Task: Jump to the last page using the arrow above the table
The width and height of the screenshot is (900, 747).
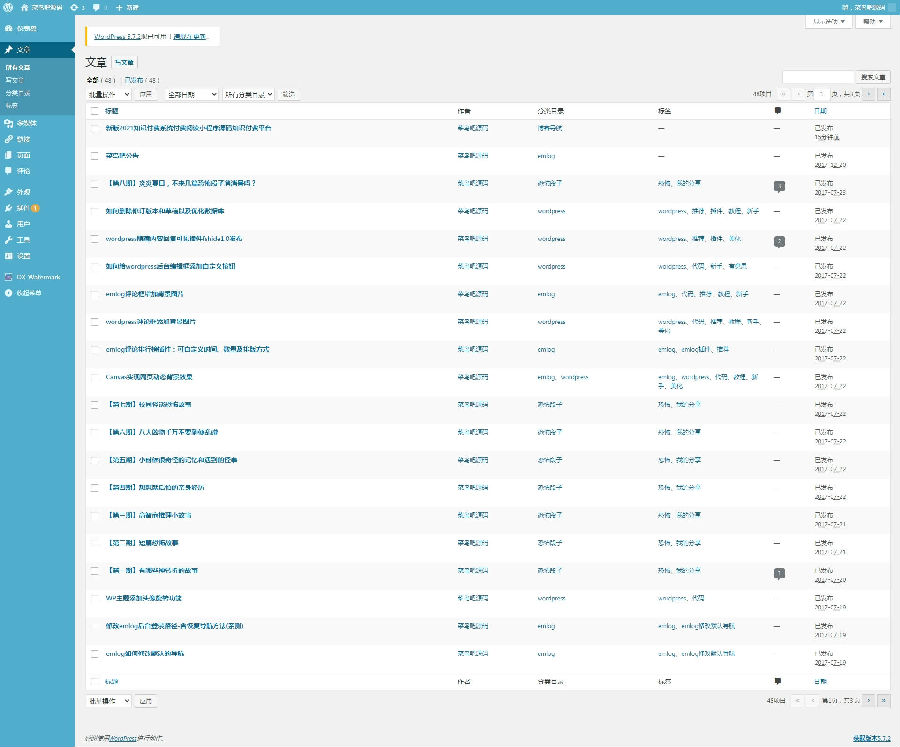Action: click(x=884, y=94)
